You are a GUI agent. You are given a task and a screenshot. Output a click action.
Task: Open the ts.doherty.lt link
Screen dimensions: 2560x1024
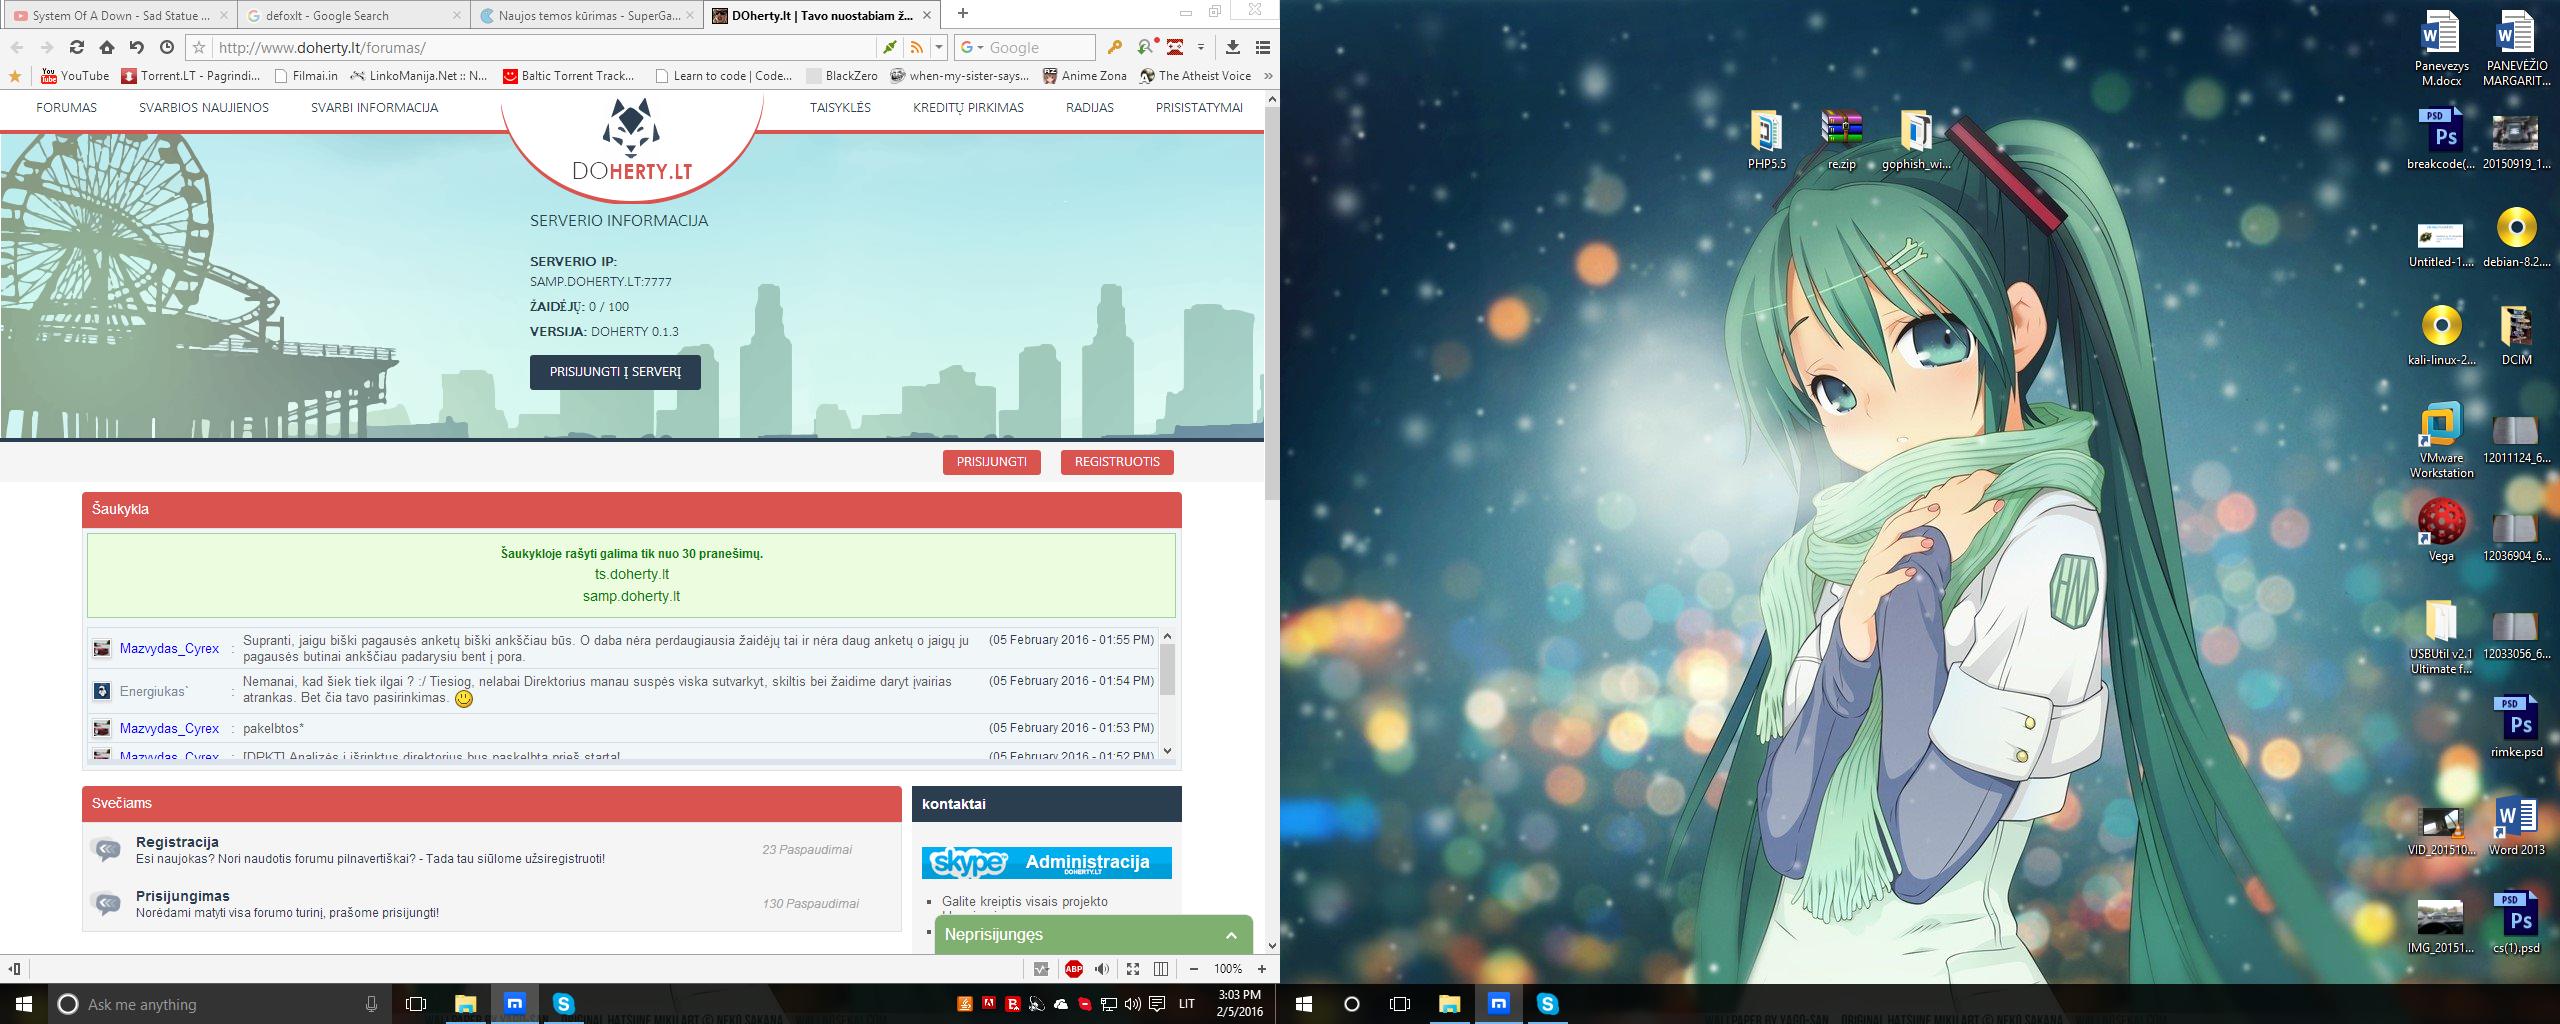(x=631, y=575)
